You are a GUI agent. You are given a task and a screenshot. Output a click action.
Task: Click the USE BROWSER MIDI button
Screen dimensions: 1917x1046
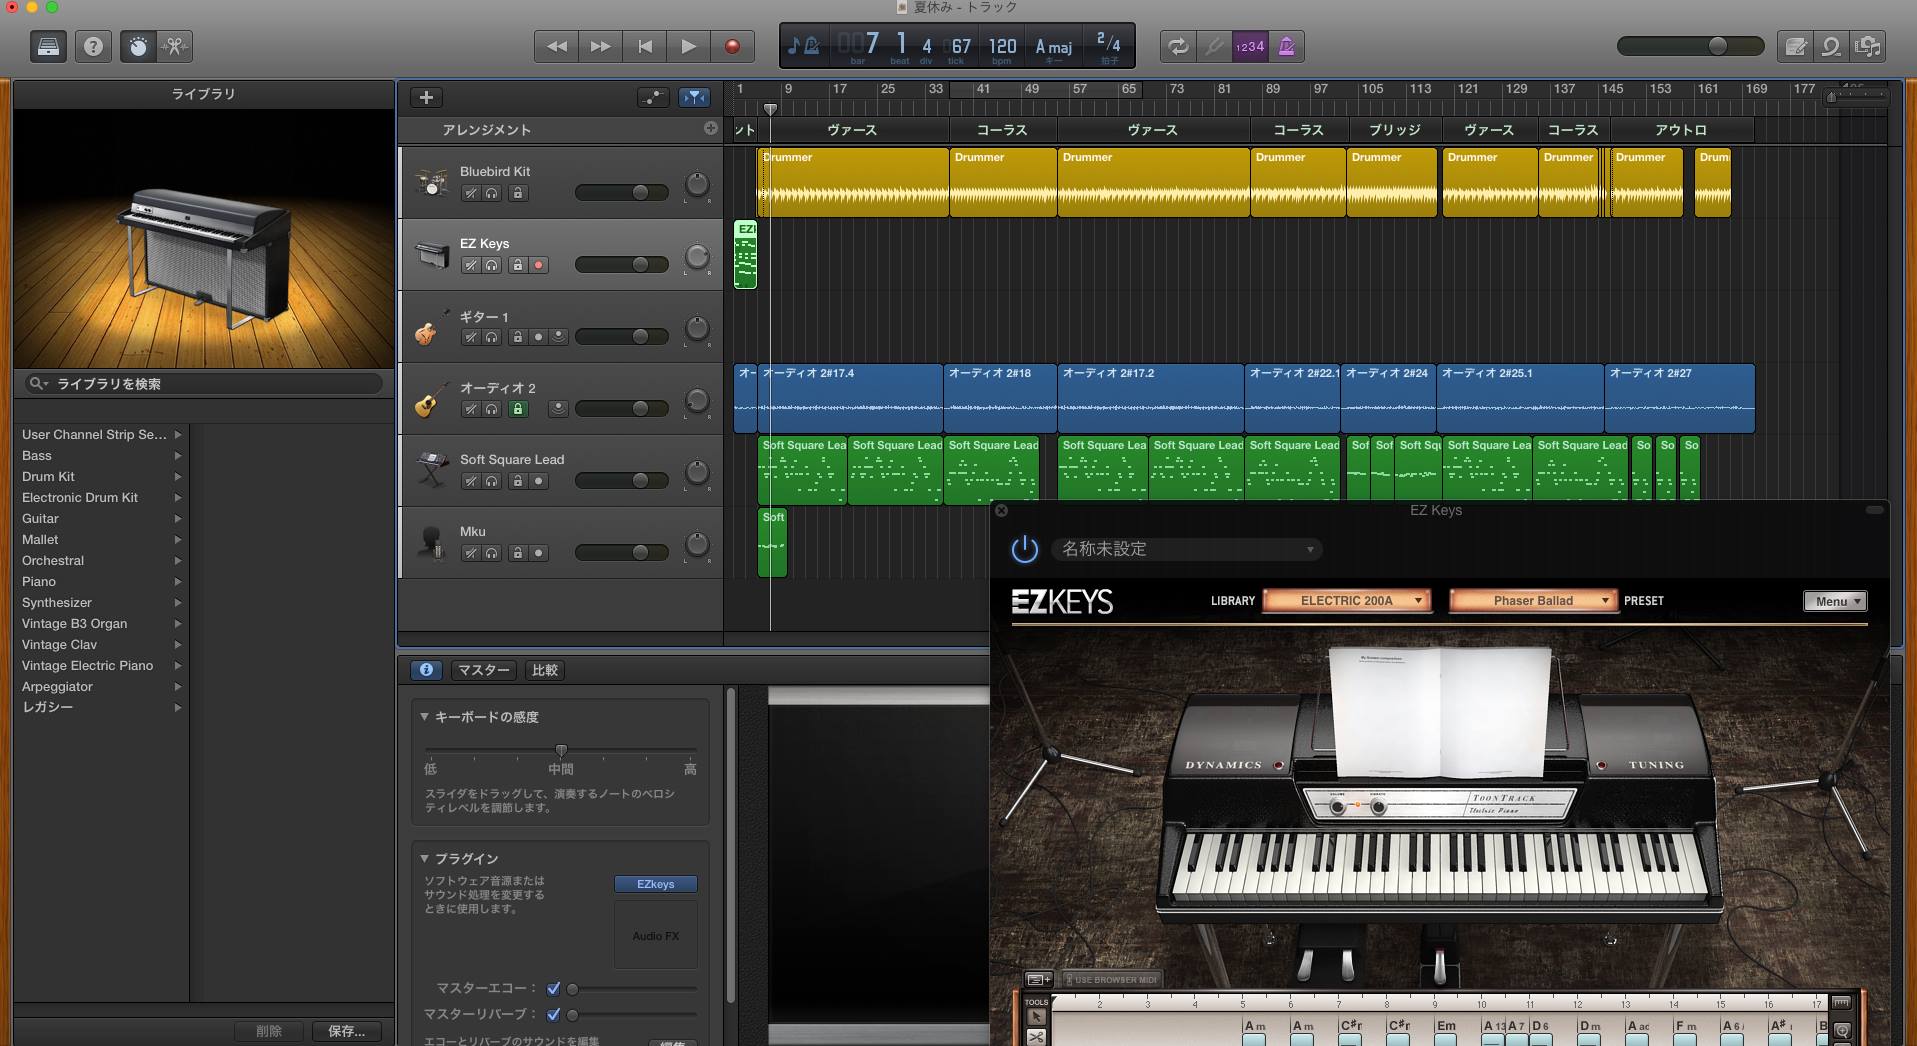pos(1110,979)
